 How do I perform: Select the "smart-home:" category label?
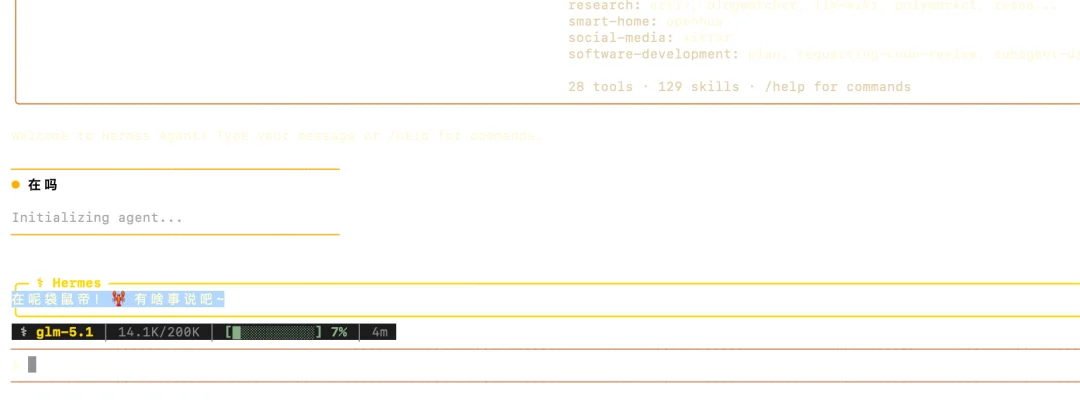(612, 21)
